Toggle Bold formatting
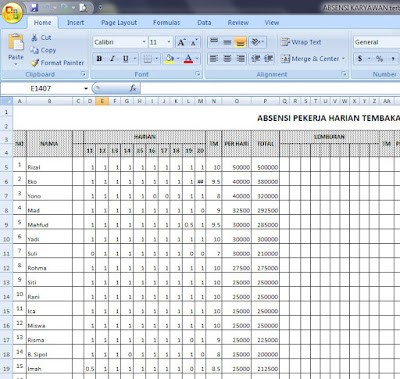 pos(99,59)
